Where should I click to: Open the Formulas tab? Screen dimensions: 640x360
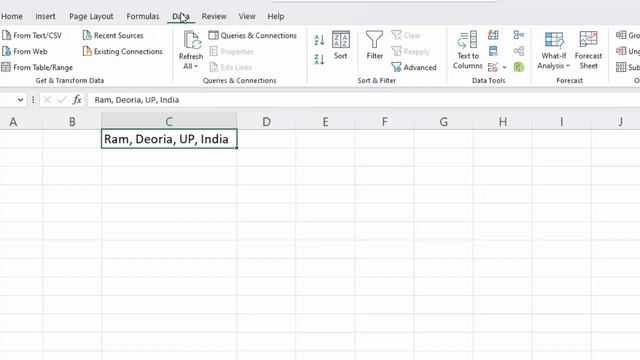pyautogui.click(x=142, y=16)
